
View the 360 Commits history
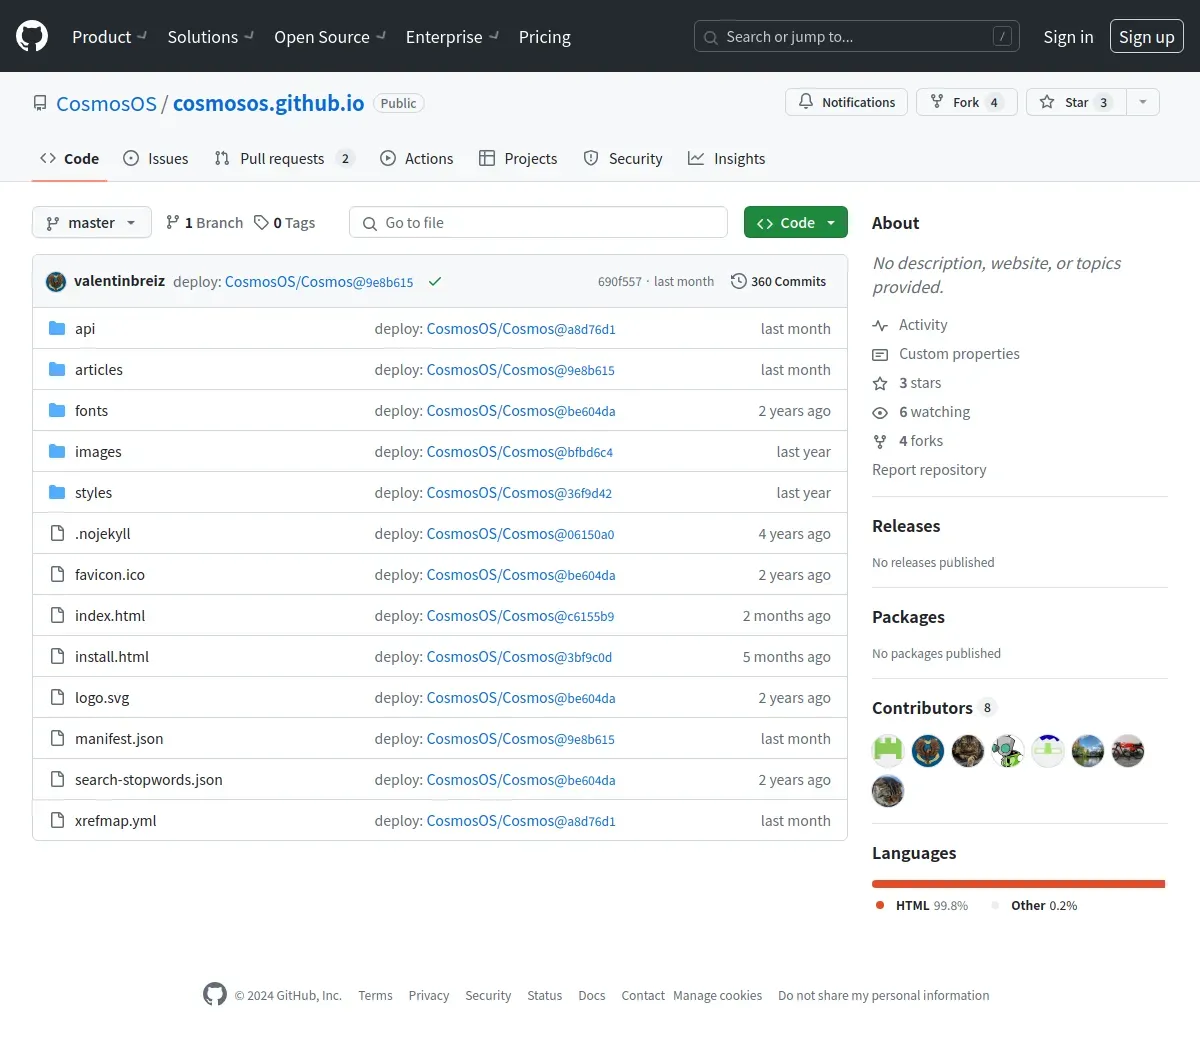[x=779, y=281]
